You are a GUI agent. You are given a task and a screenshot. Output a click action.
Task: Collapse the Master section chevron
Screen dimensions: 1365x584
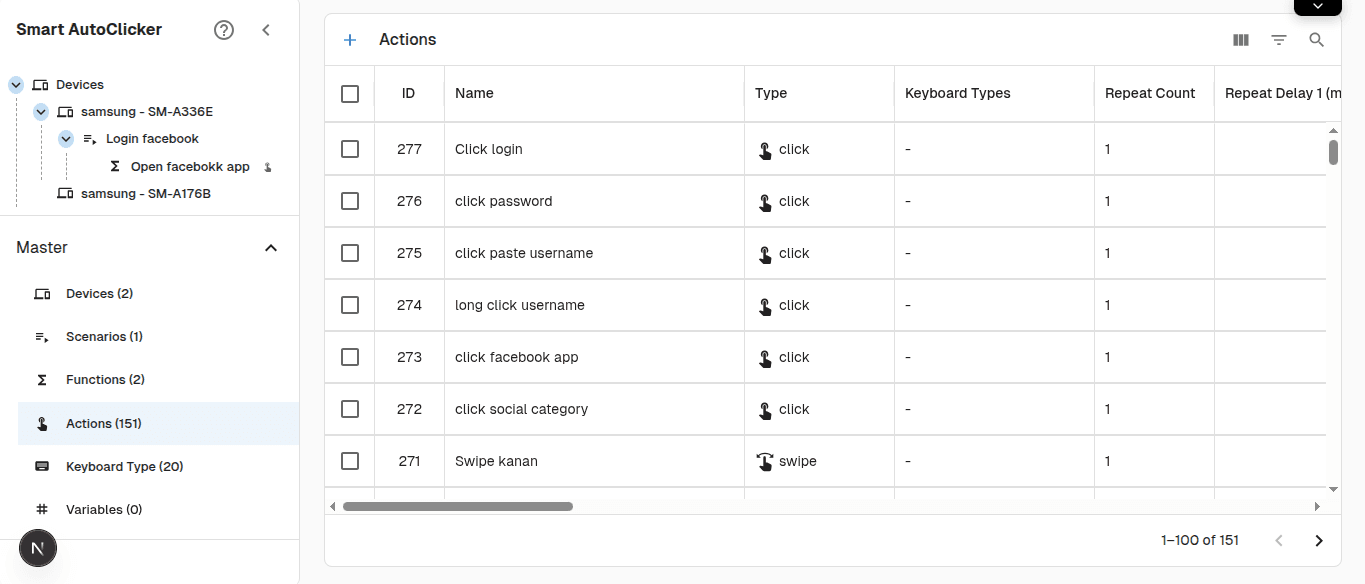pyautogui.click(x=270, y=248)
